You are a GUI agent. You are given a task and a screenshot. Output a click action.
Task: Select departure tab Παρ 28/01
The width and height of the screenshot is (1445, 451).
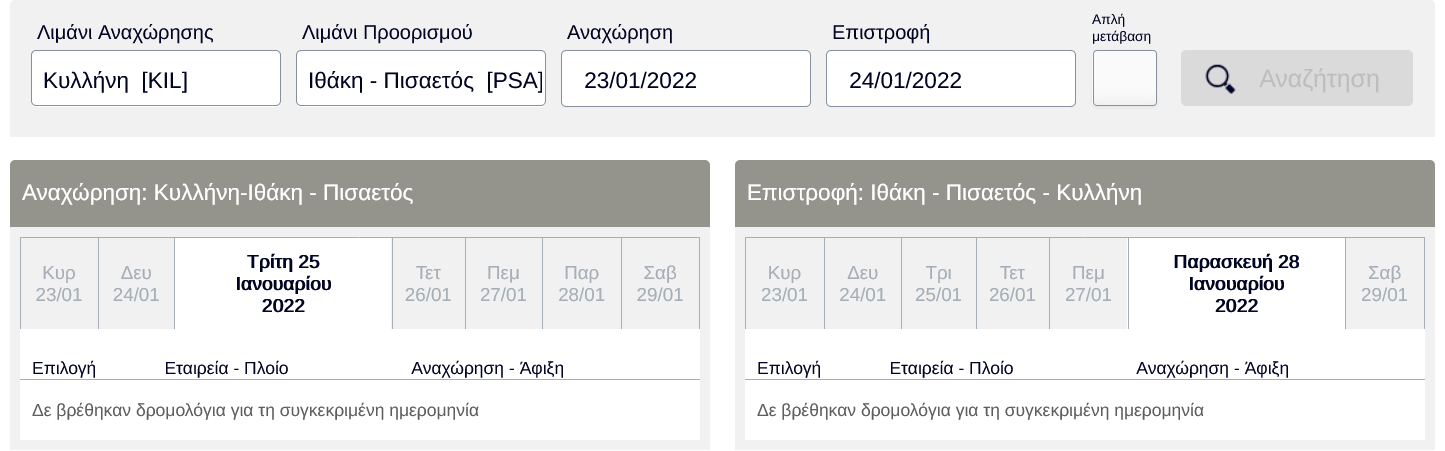[x=581, y=284]
